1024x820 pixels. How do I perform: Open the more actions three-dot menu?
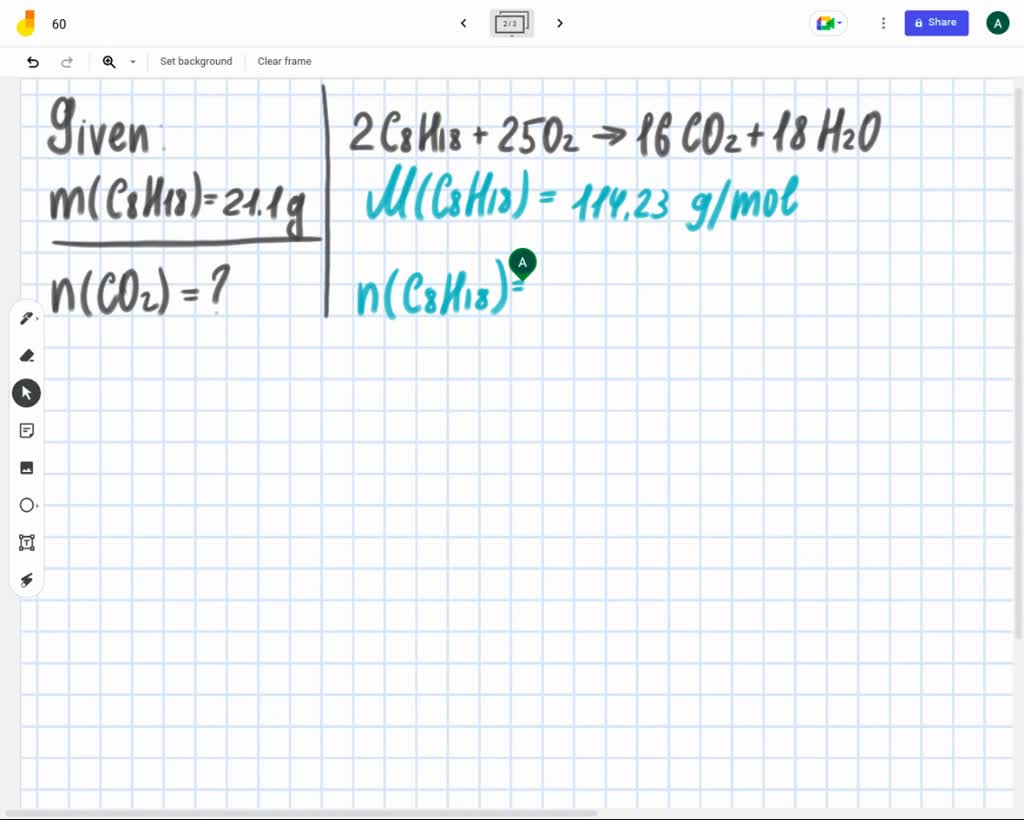tap(883, 22)
